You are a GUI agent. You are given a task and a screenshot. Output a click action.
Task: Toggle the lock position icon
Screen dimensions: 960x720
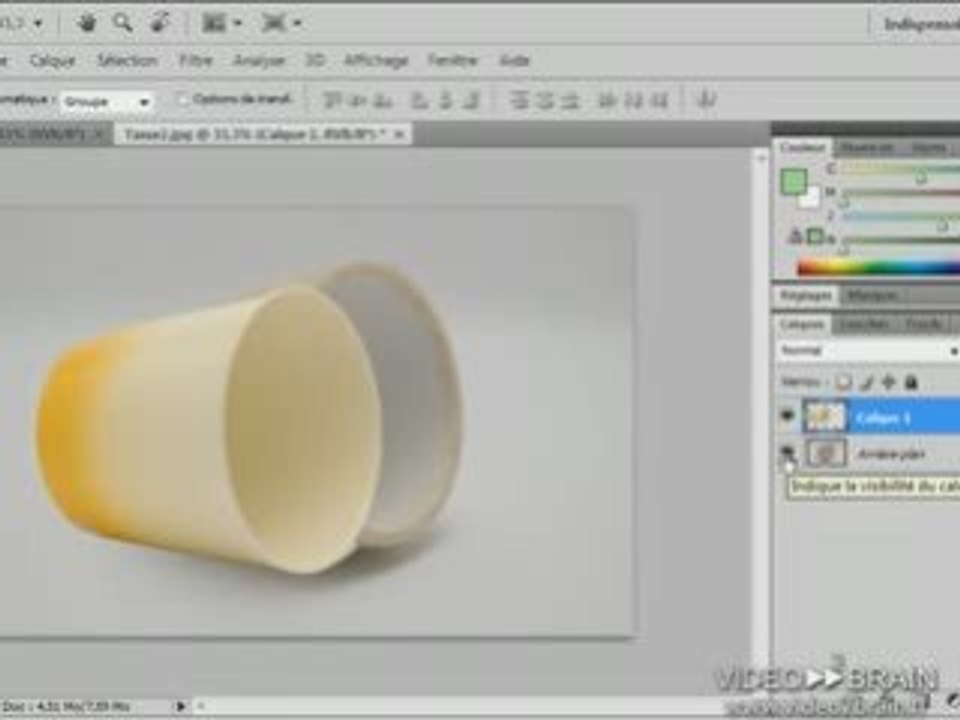pyautogui.click(x=889, y=383)
